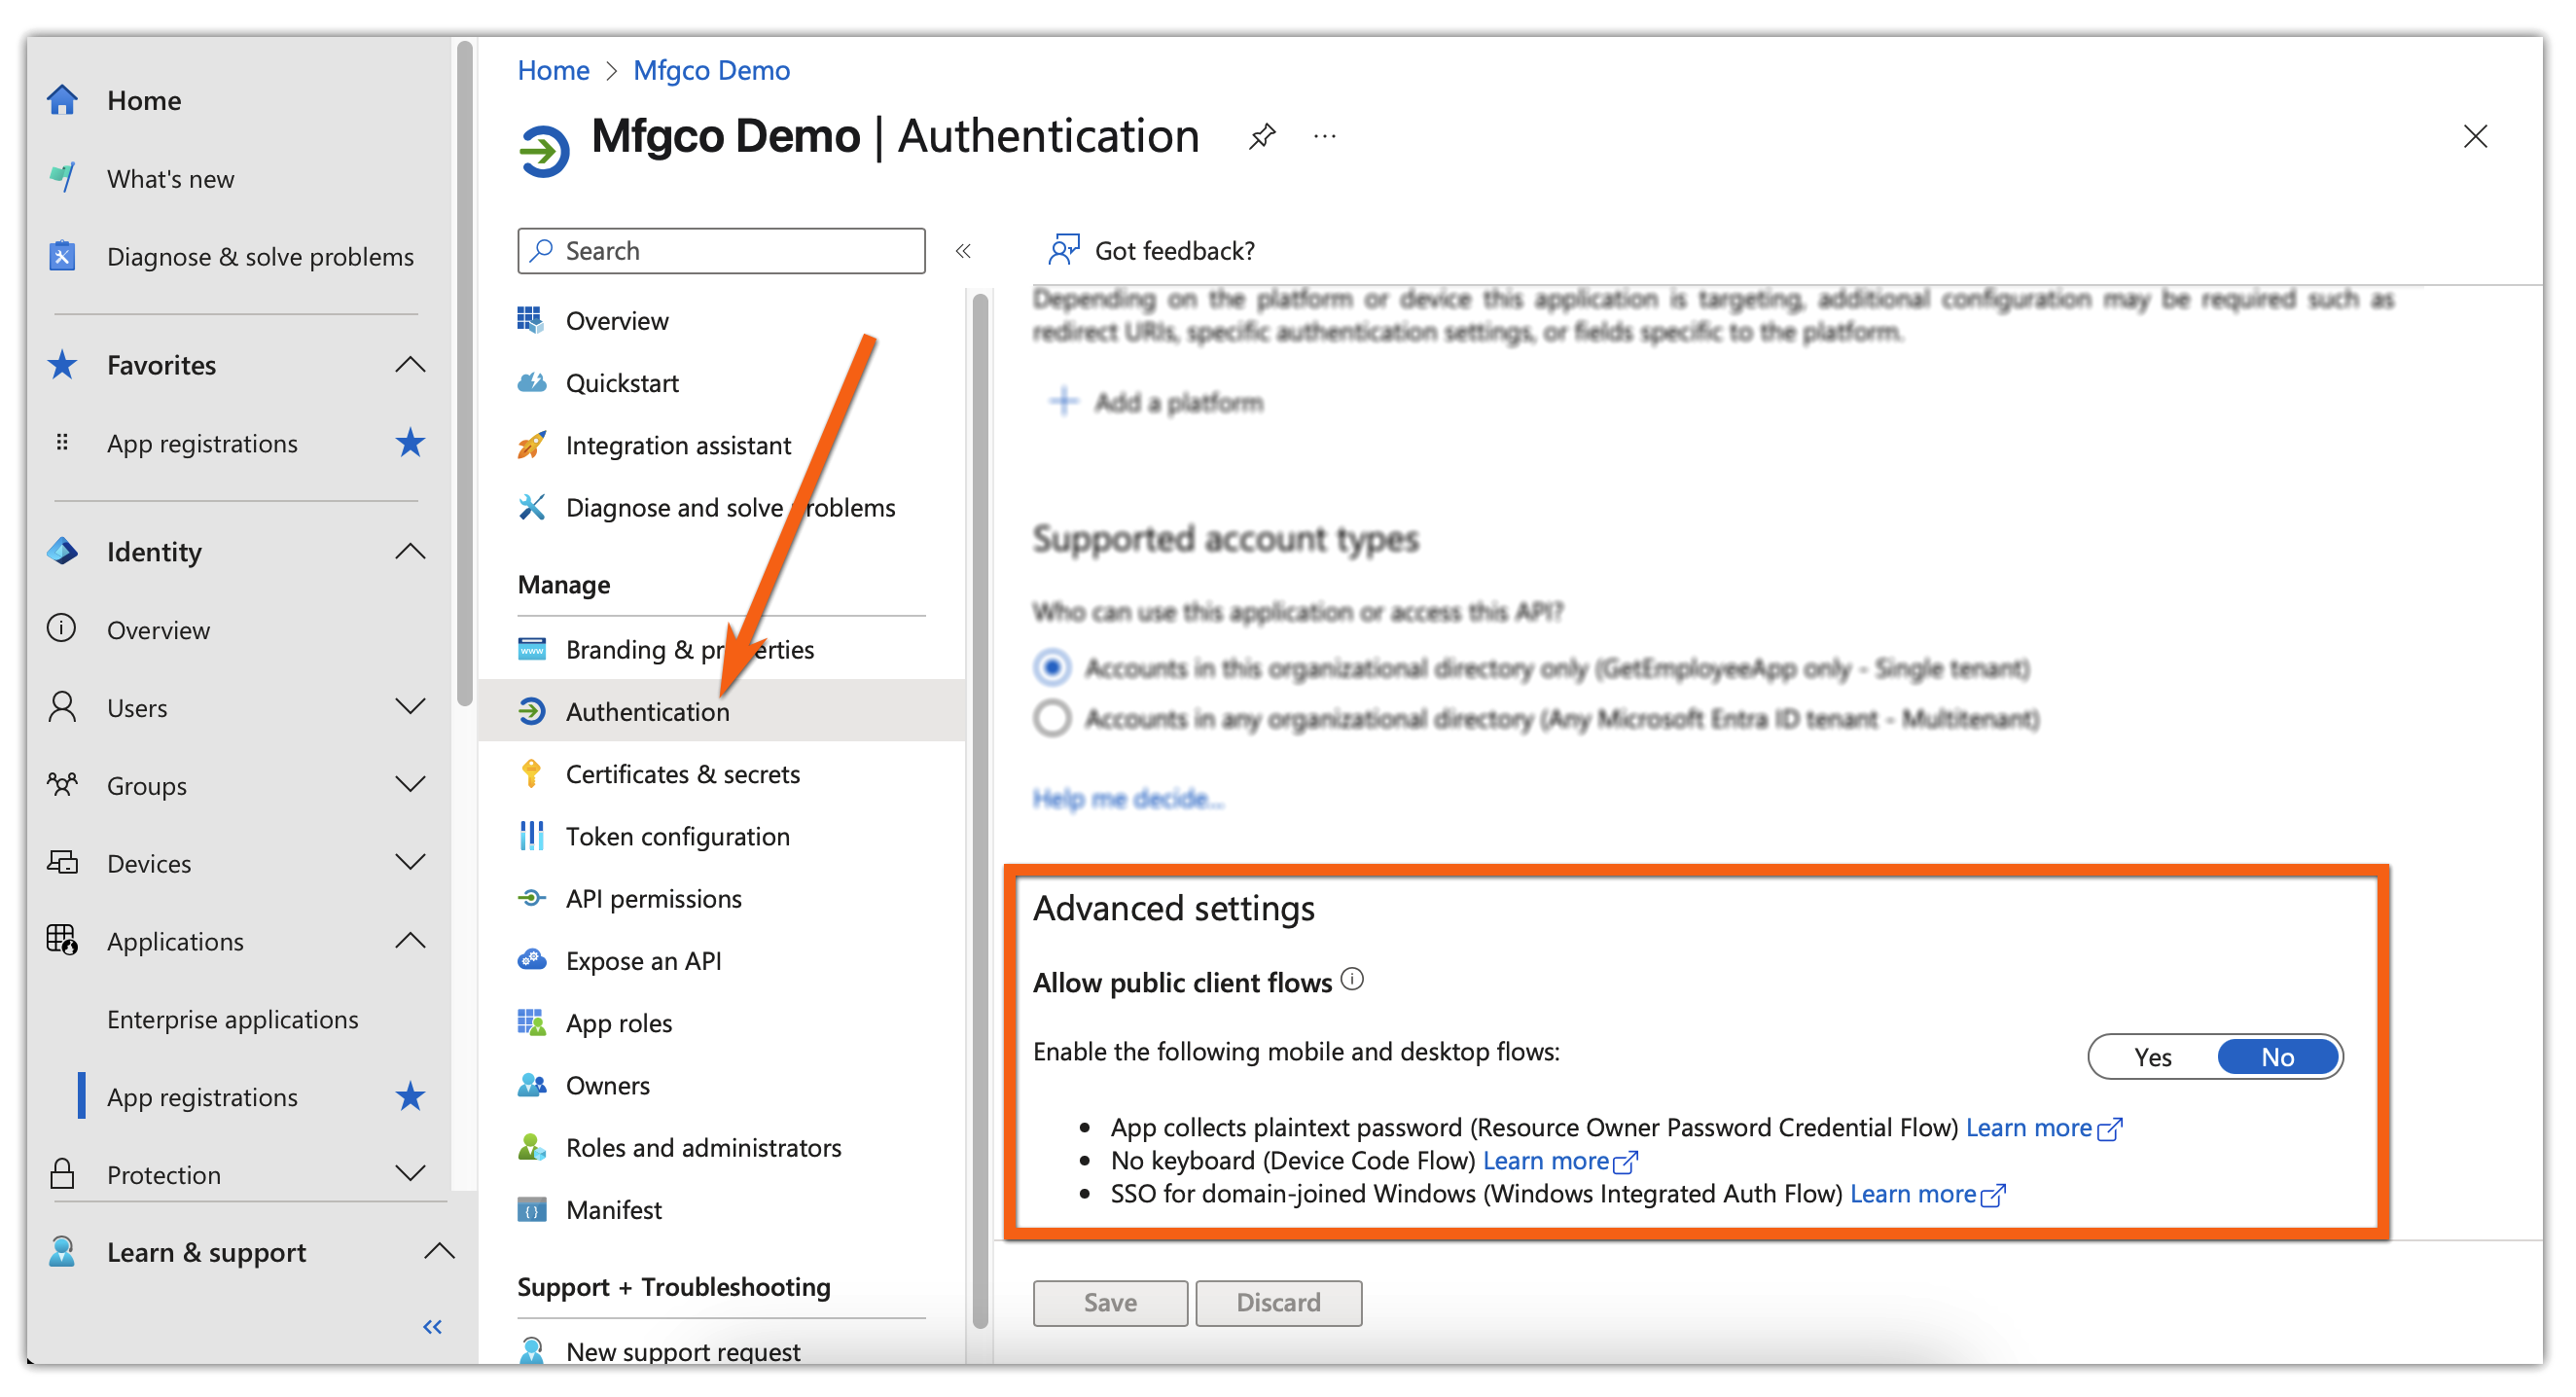Click the Mfgco Demo breadcrumb link
The image size is (2576, 1397).
[711, 70]
